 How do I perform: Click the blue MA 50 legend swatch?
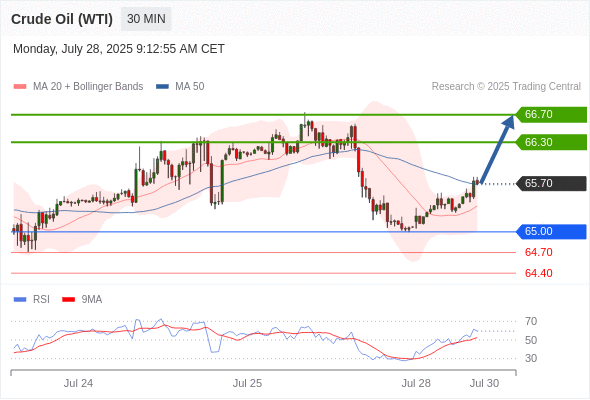point(162,87)
